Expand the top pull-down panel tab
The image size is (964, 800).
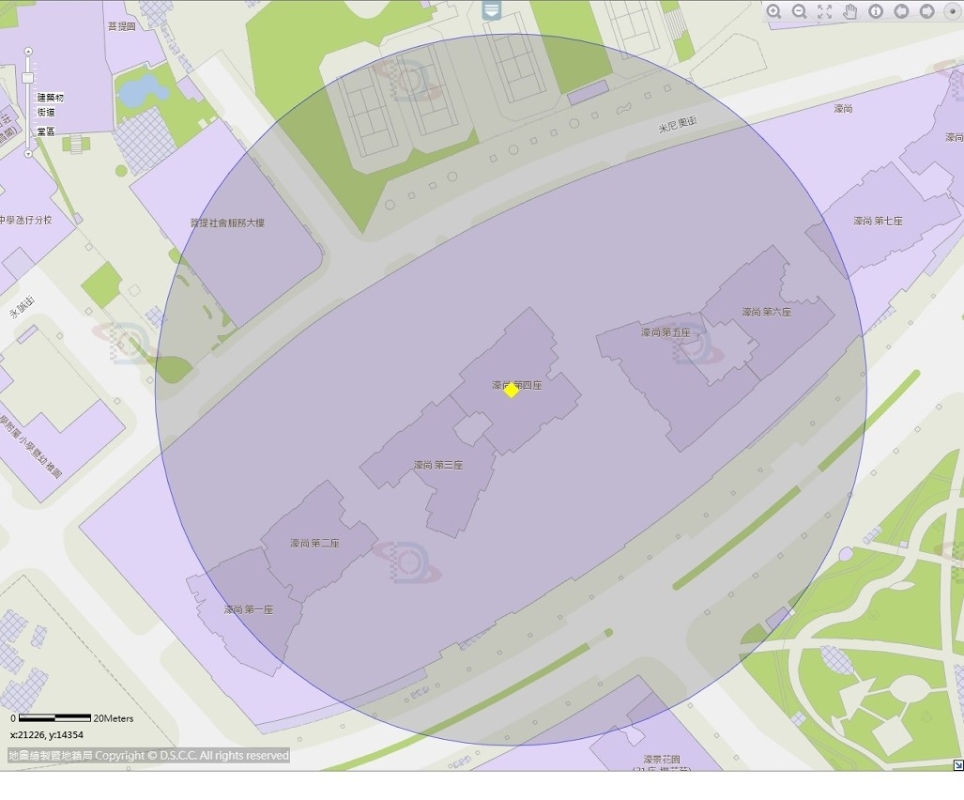(x=491, y=10)
